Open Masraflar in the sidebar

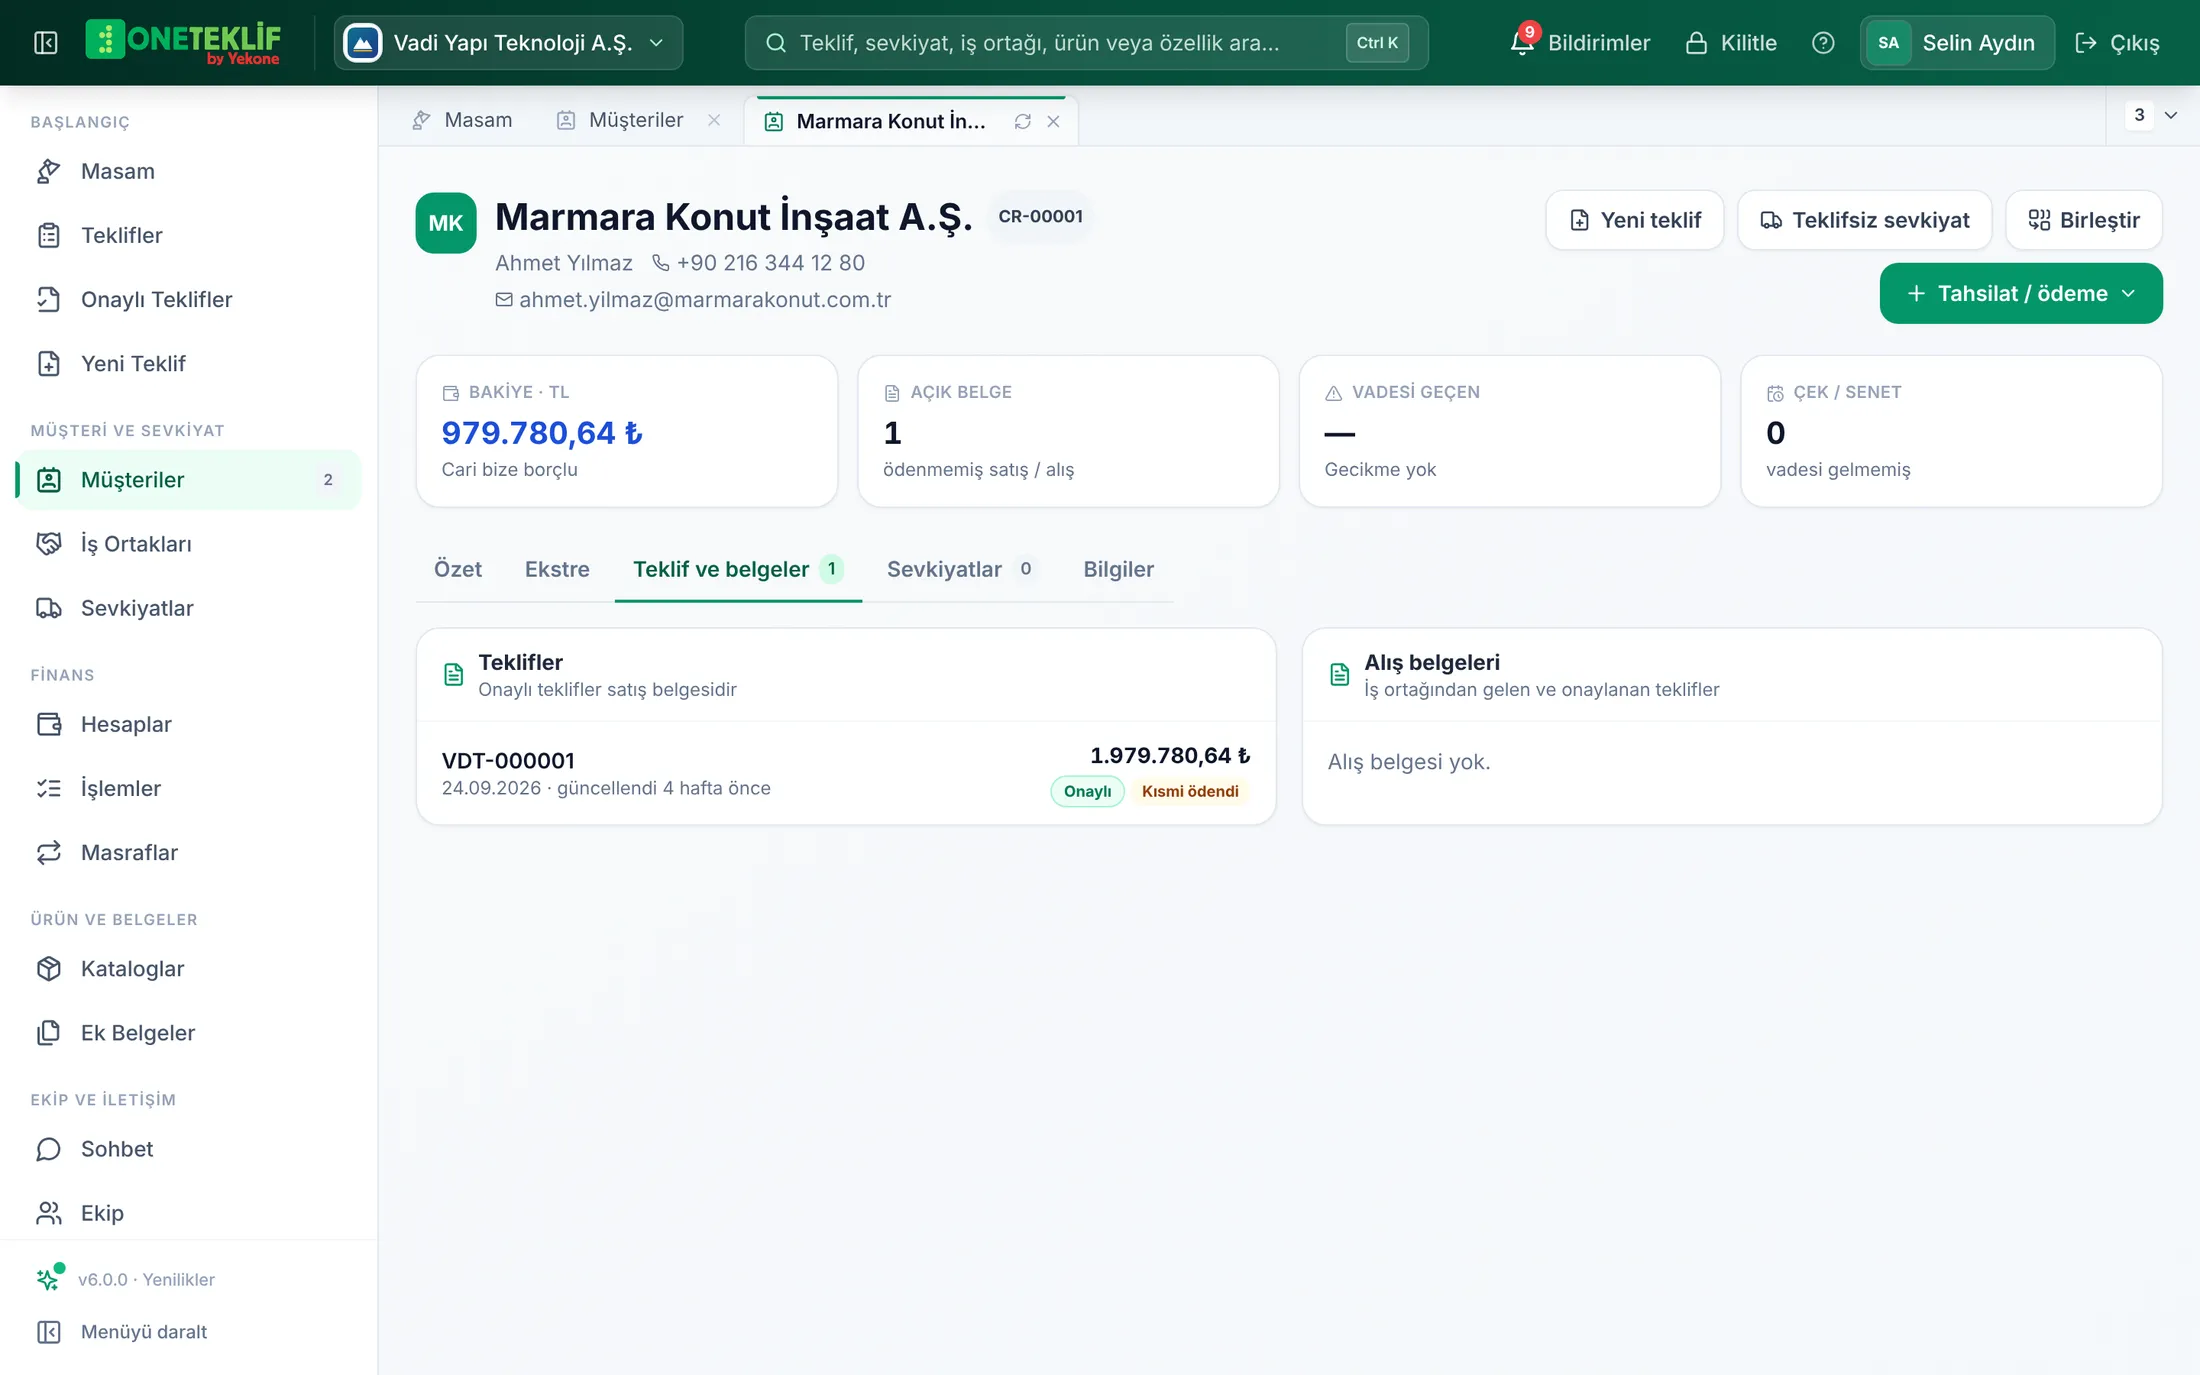tap(189, 852)
